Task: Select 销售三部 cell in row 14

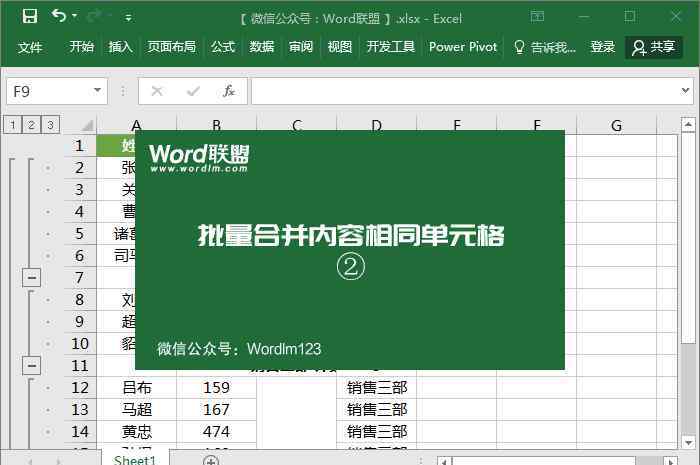Action: [377, 432]
